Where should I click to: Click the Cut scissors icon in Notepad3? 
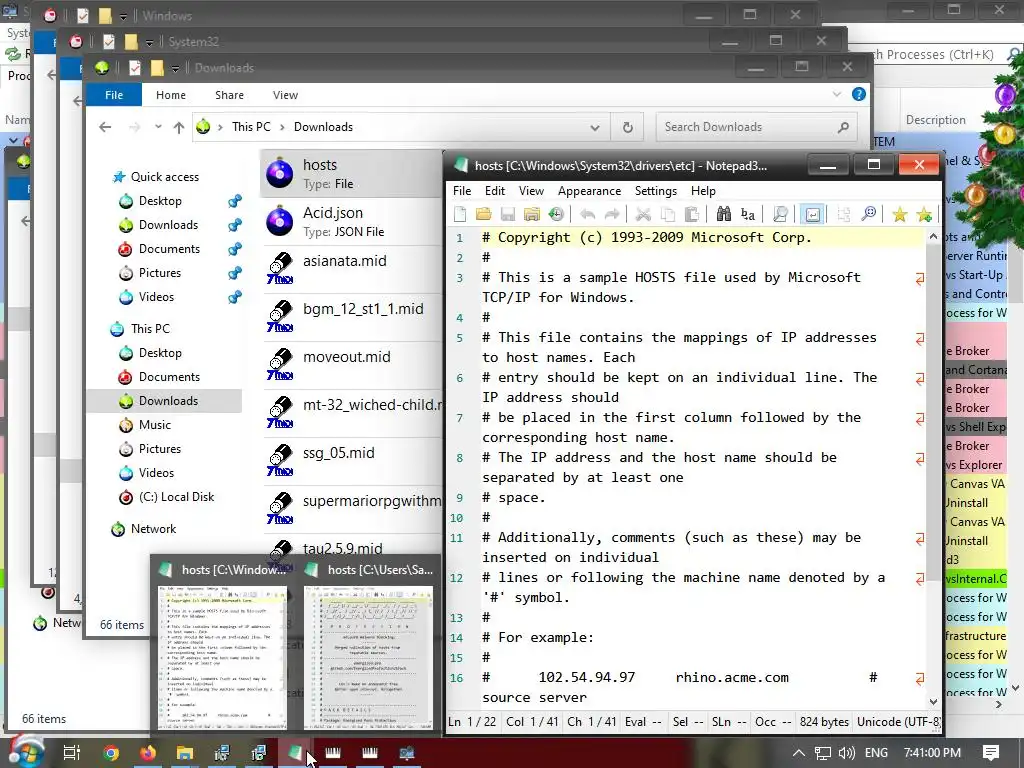(643, 214)
